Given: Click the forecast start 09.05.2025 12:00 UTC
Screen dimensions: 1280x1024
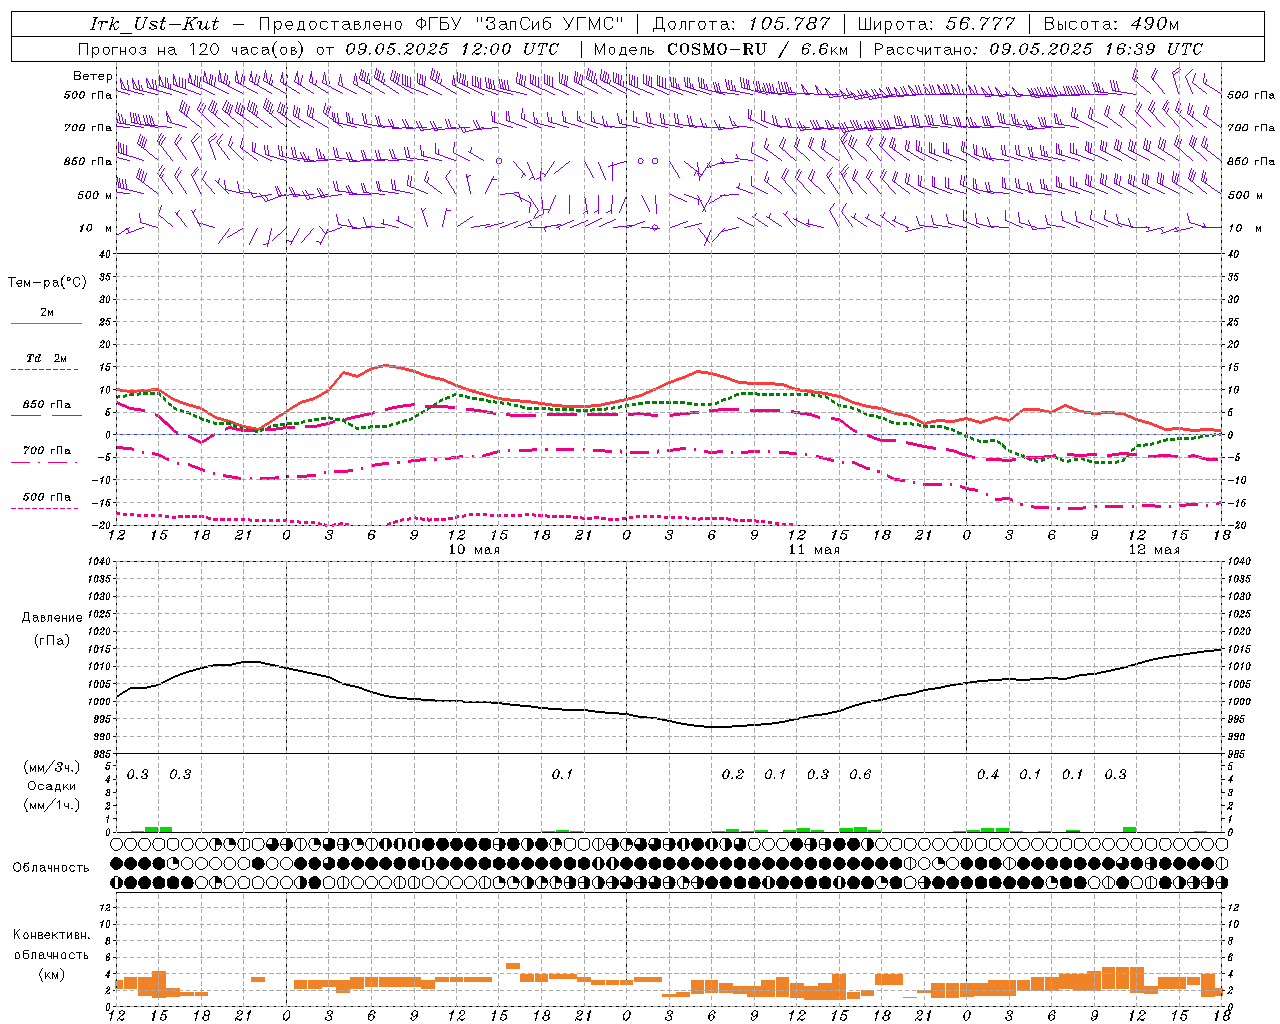Looking at the screenshot, I should [452, 48].
